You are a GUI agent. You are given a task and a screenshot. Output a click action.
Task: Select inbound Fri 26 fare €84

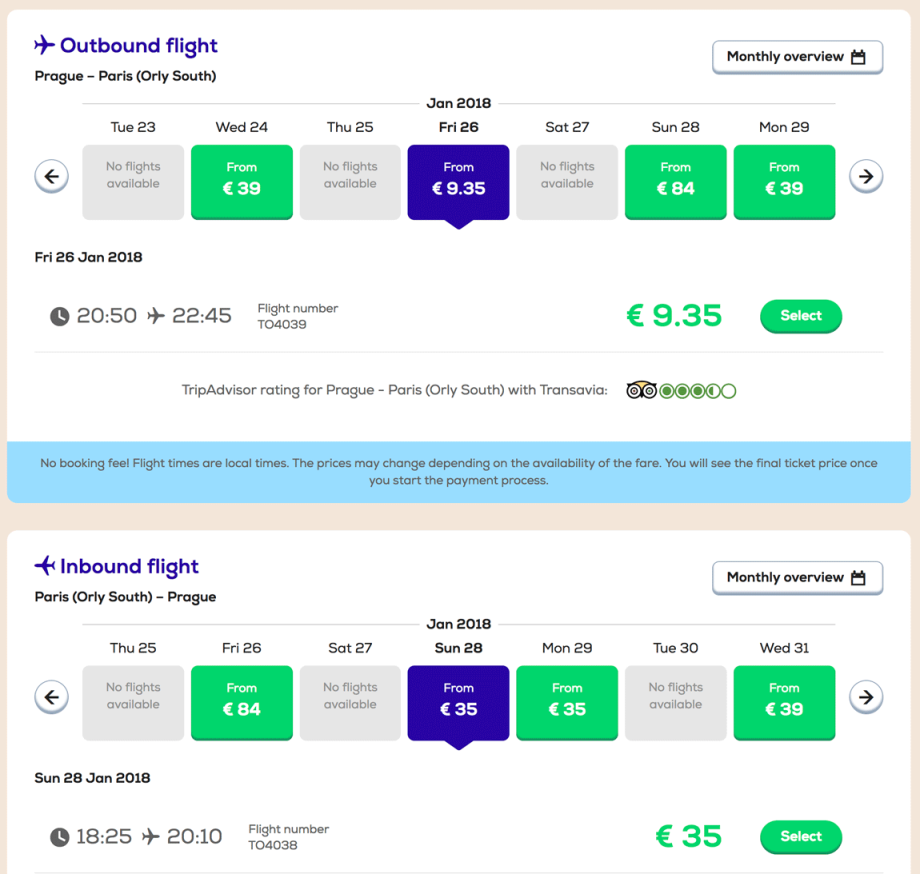pos(242,702)
